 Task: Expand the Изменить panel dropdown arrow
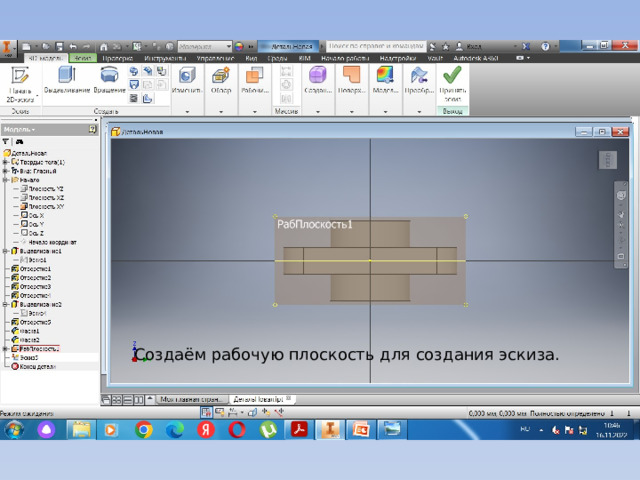187,111
